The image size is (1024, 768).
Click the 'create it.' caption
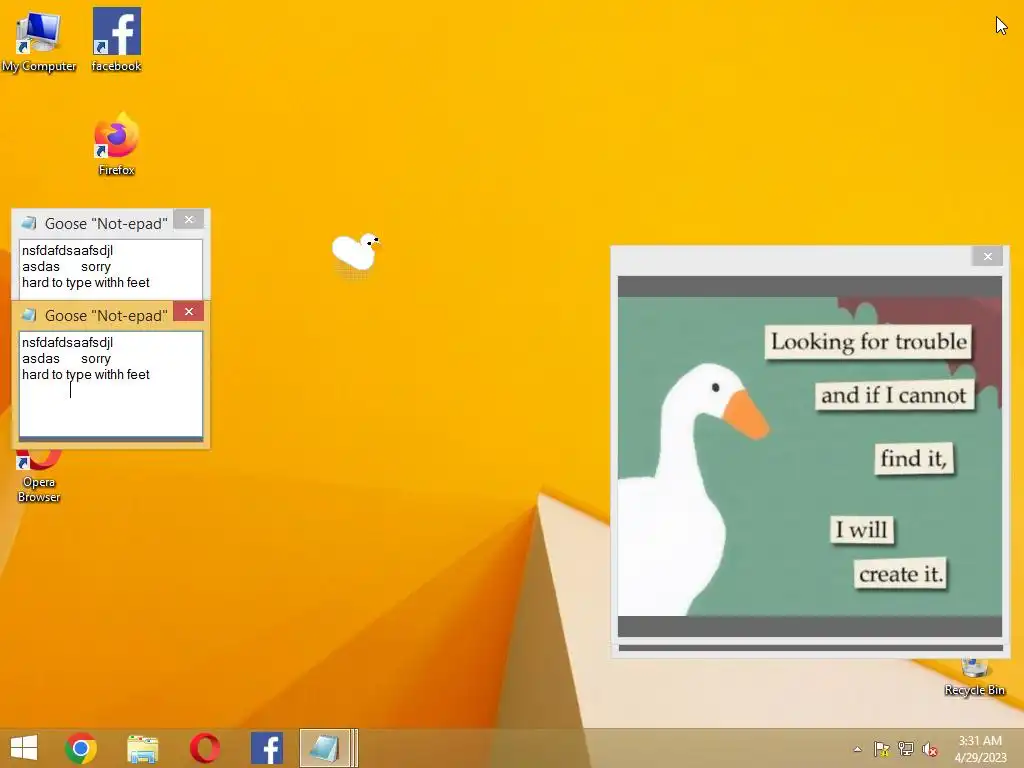pyautogui.click(x=901, y=574)
